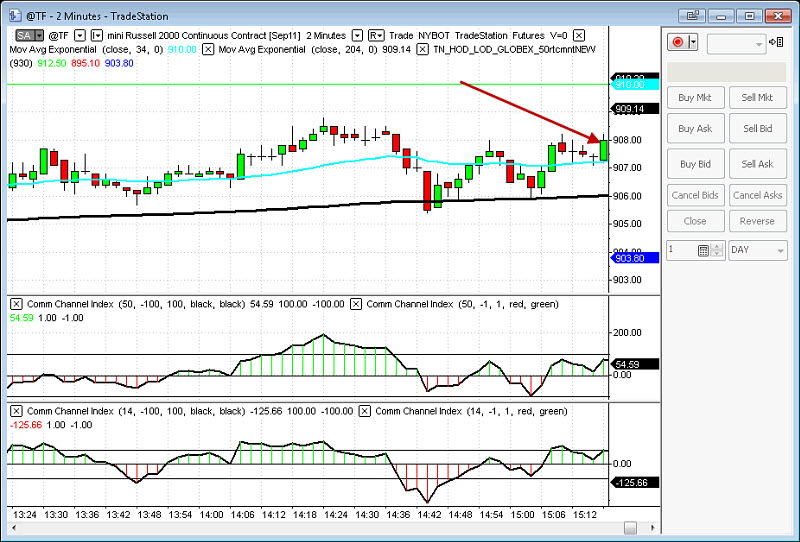The width and height of the screenshot is (800, 542).
Task: Click the cyan 910.00 price axis tag
Action: click(x=634, y=85)
